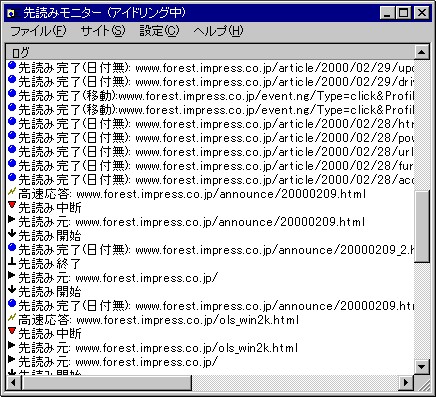Select text 高速応答: www.forest.impress.co.jp/announce/20000209.html
Screen dimensions: 436x397
(192, 194)
